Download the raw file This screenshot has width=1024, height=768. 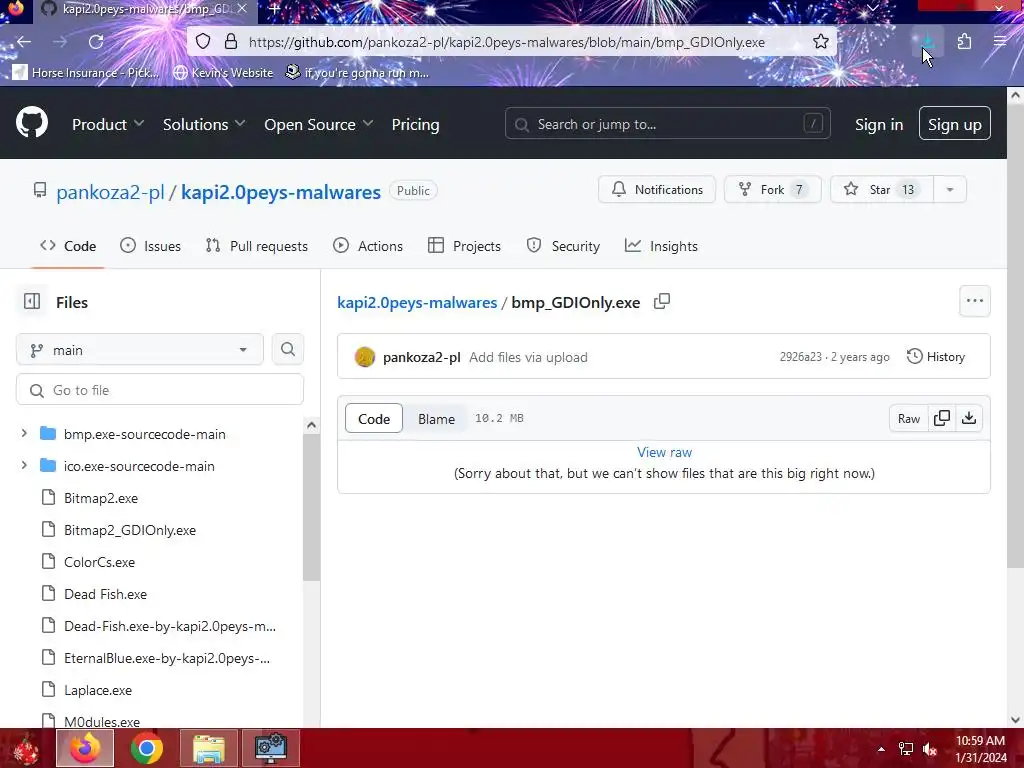click(x=969, y=418)
